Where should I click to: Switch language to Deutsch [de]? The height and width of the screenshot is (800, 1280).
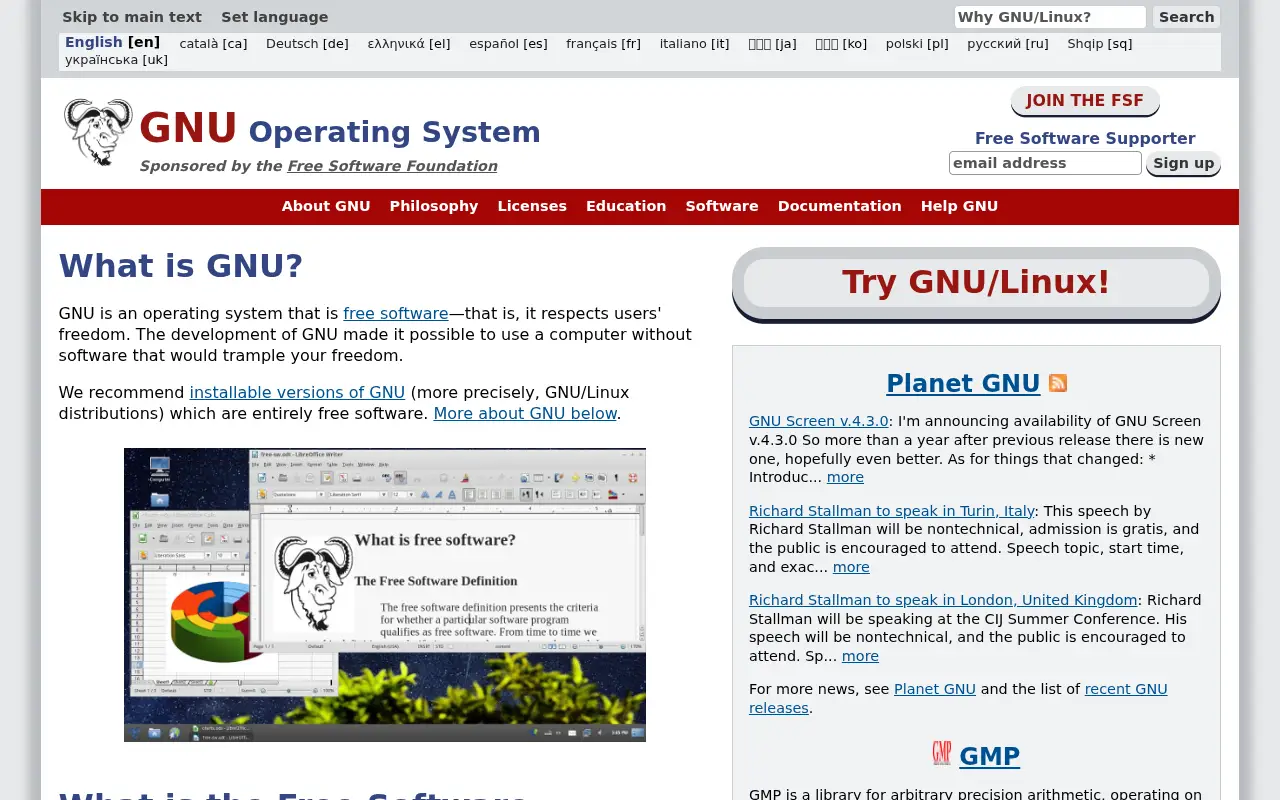[x=307, y=44]
